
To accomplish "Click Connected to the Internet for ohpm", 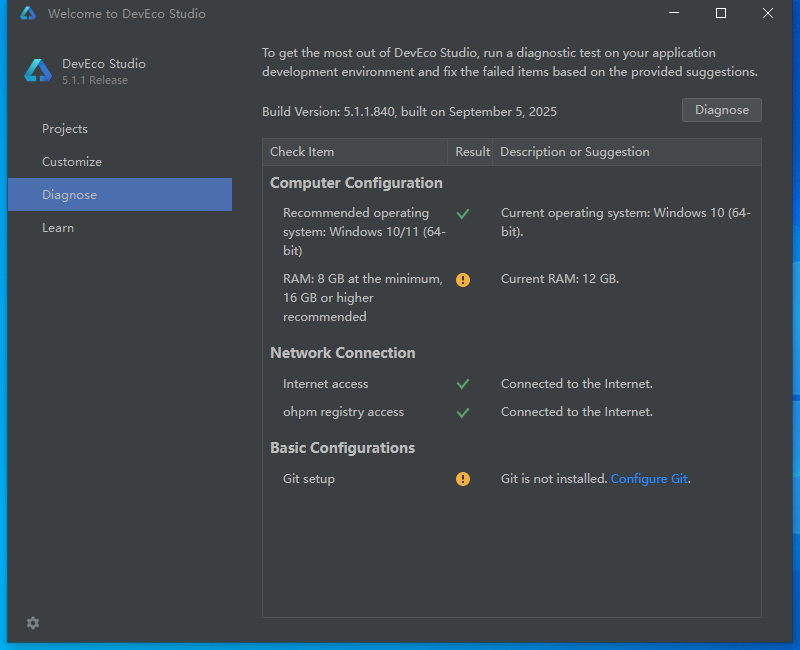I will [577, 412].
